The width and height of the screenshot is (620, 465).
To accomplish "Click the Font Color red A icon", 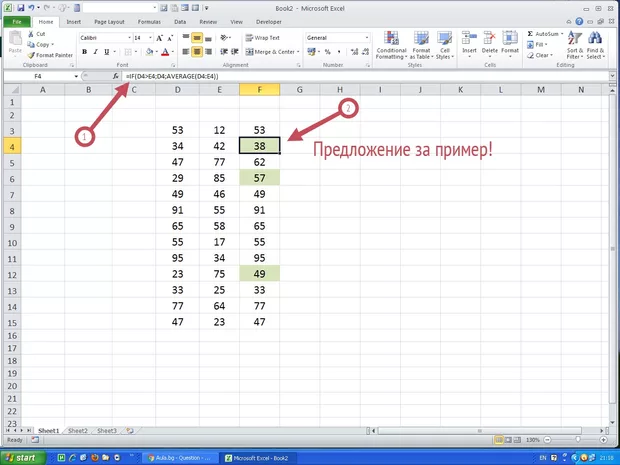I will coord(165,52).
